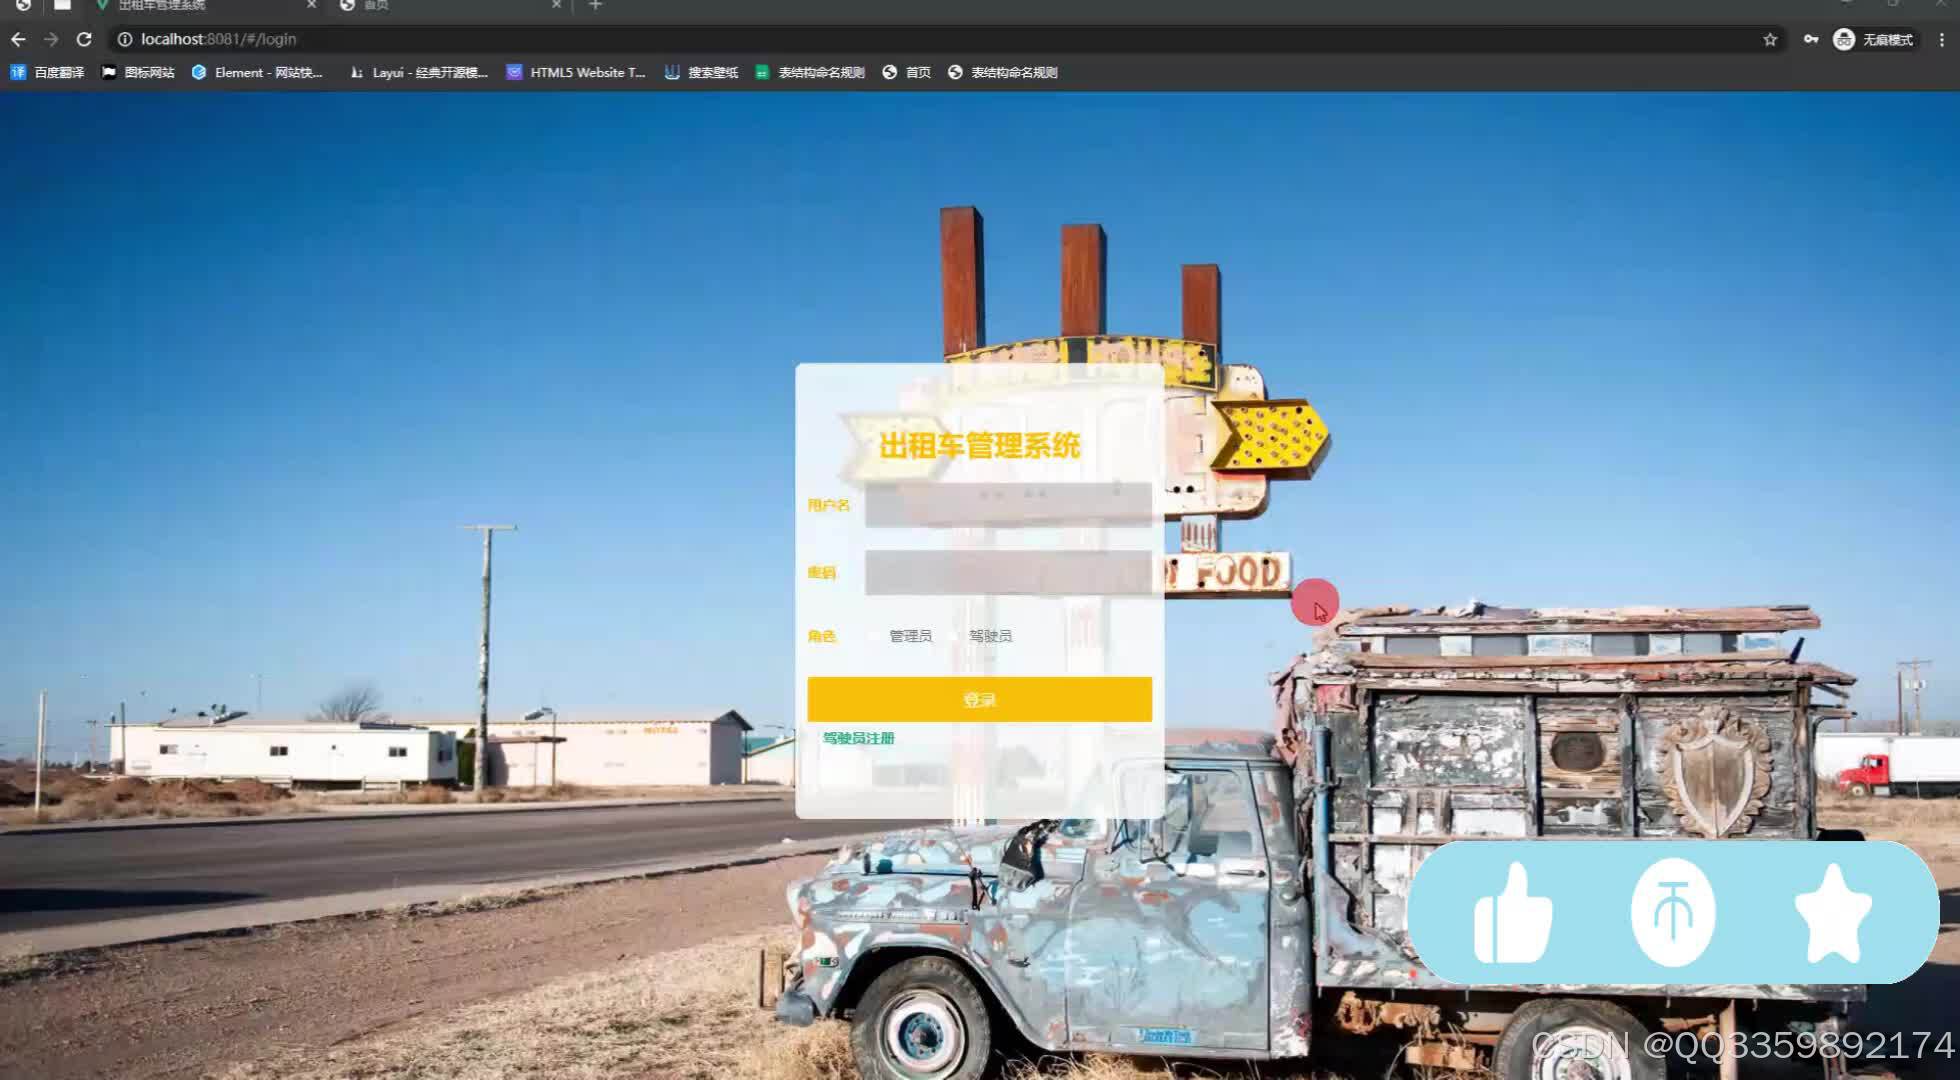Open the Chrome three-dot menu
Viewport: 1960px width, 1080px height.
coord(1942,39)
